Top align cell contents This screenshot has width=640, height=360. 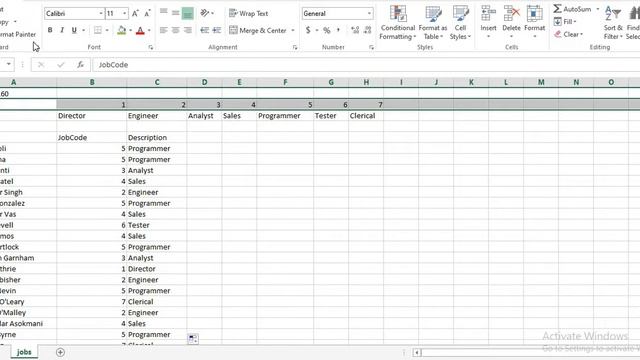click(x=164, y=13)
